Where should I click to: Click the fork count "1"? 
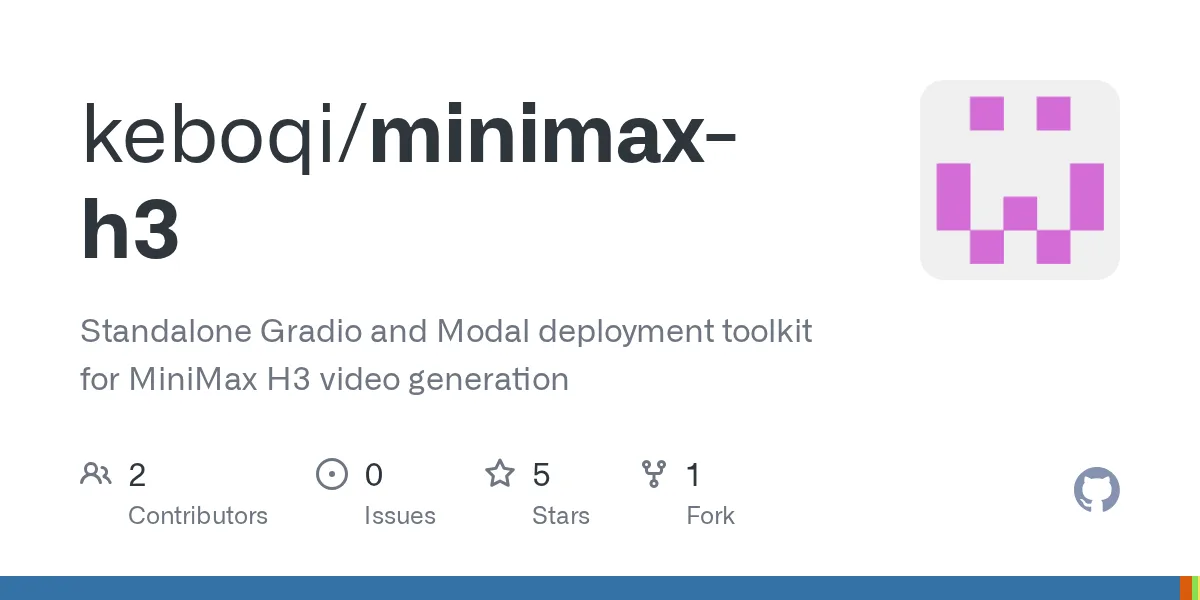tap(693, 475)
